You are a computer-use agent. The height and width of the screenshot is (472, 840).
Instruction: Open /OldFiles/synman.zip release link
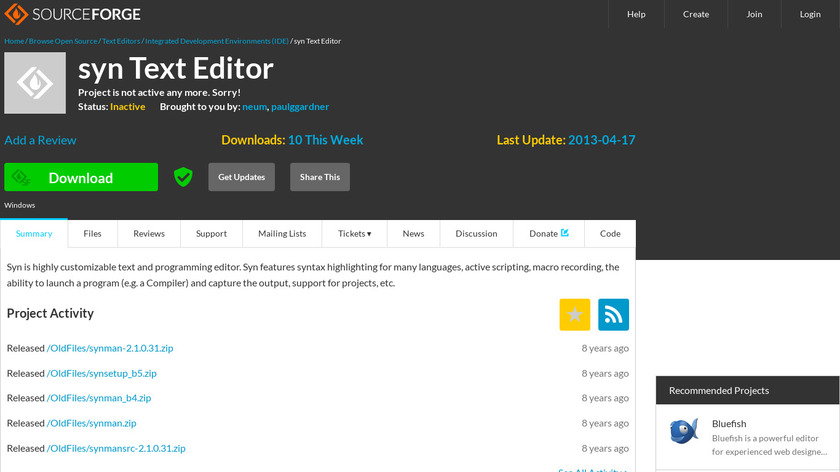click(x=92, y=423)
